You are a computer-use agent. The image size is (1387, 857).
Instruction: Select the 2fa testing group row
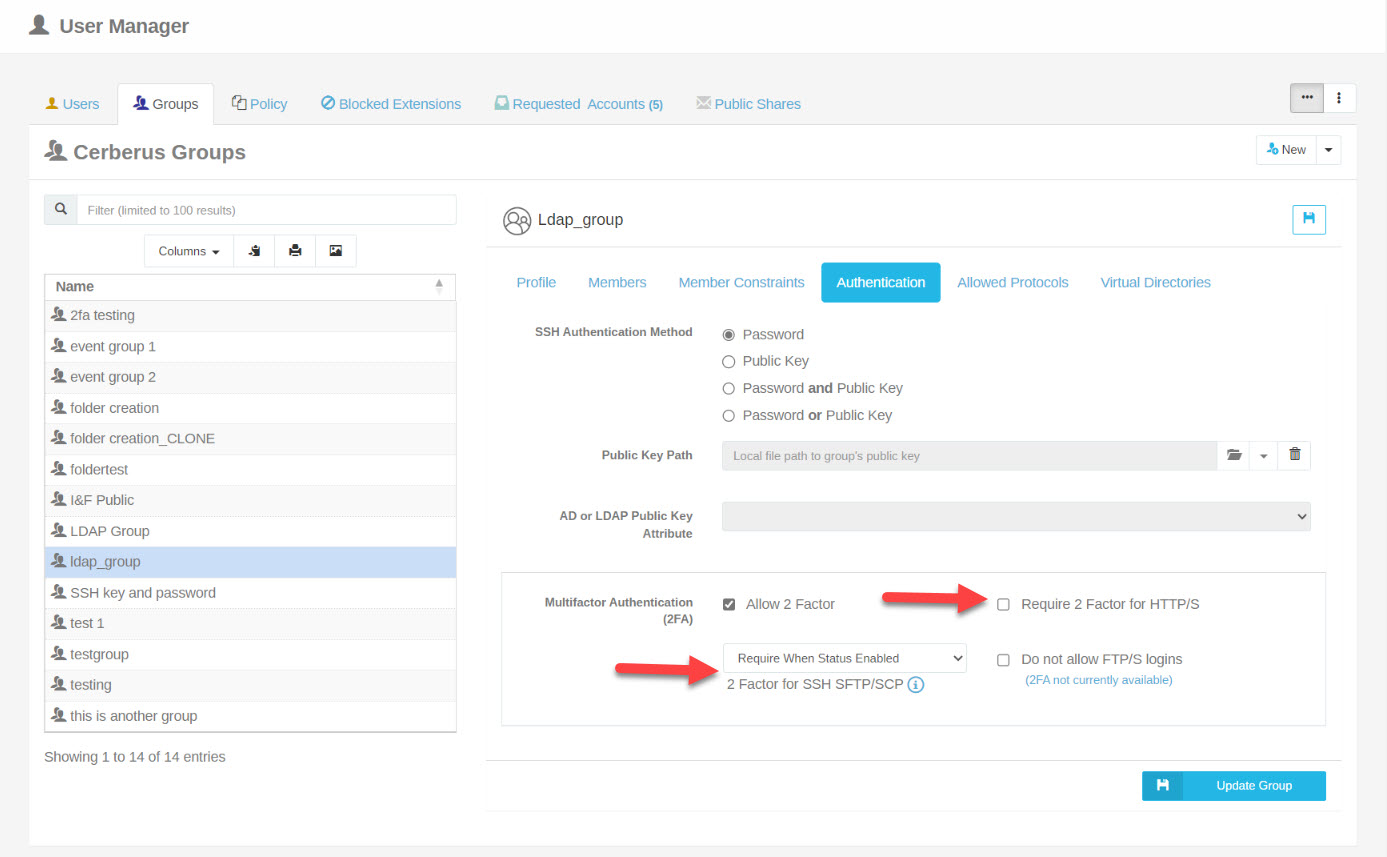(250, 316)
